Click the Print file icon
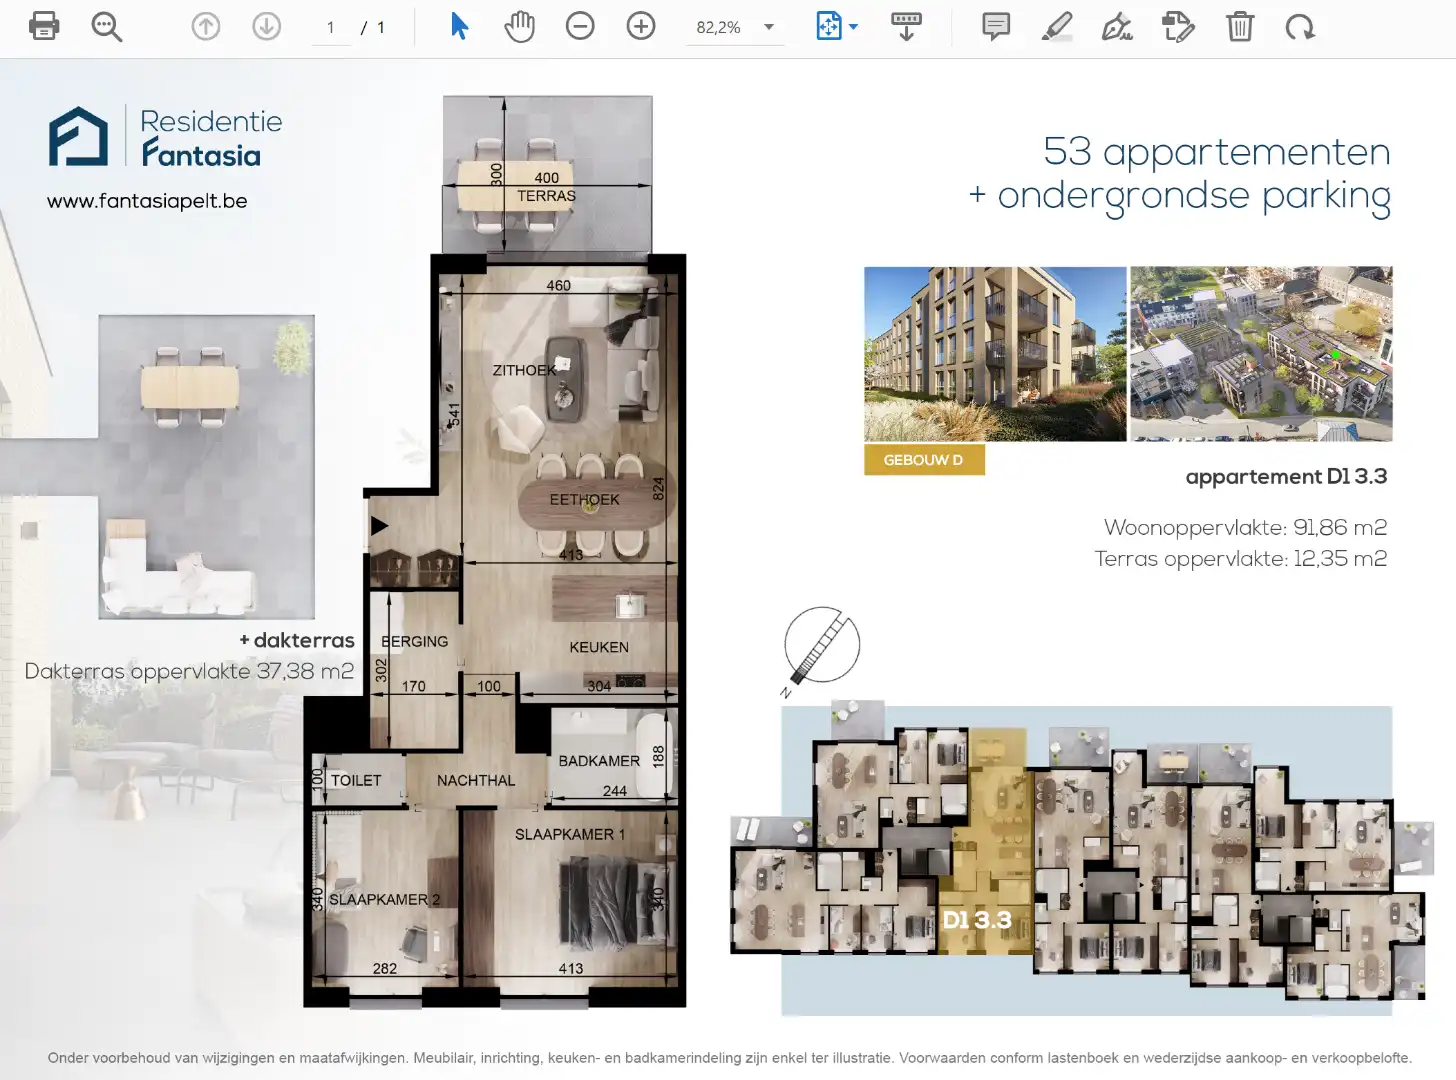This screenshot has width=1456, height=1080. pyautogui.click(x=44, y=26)
